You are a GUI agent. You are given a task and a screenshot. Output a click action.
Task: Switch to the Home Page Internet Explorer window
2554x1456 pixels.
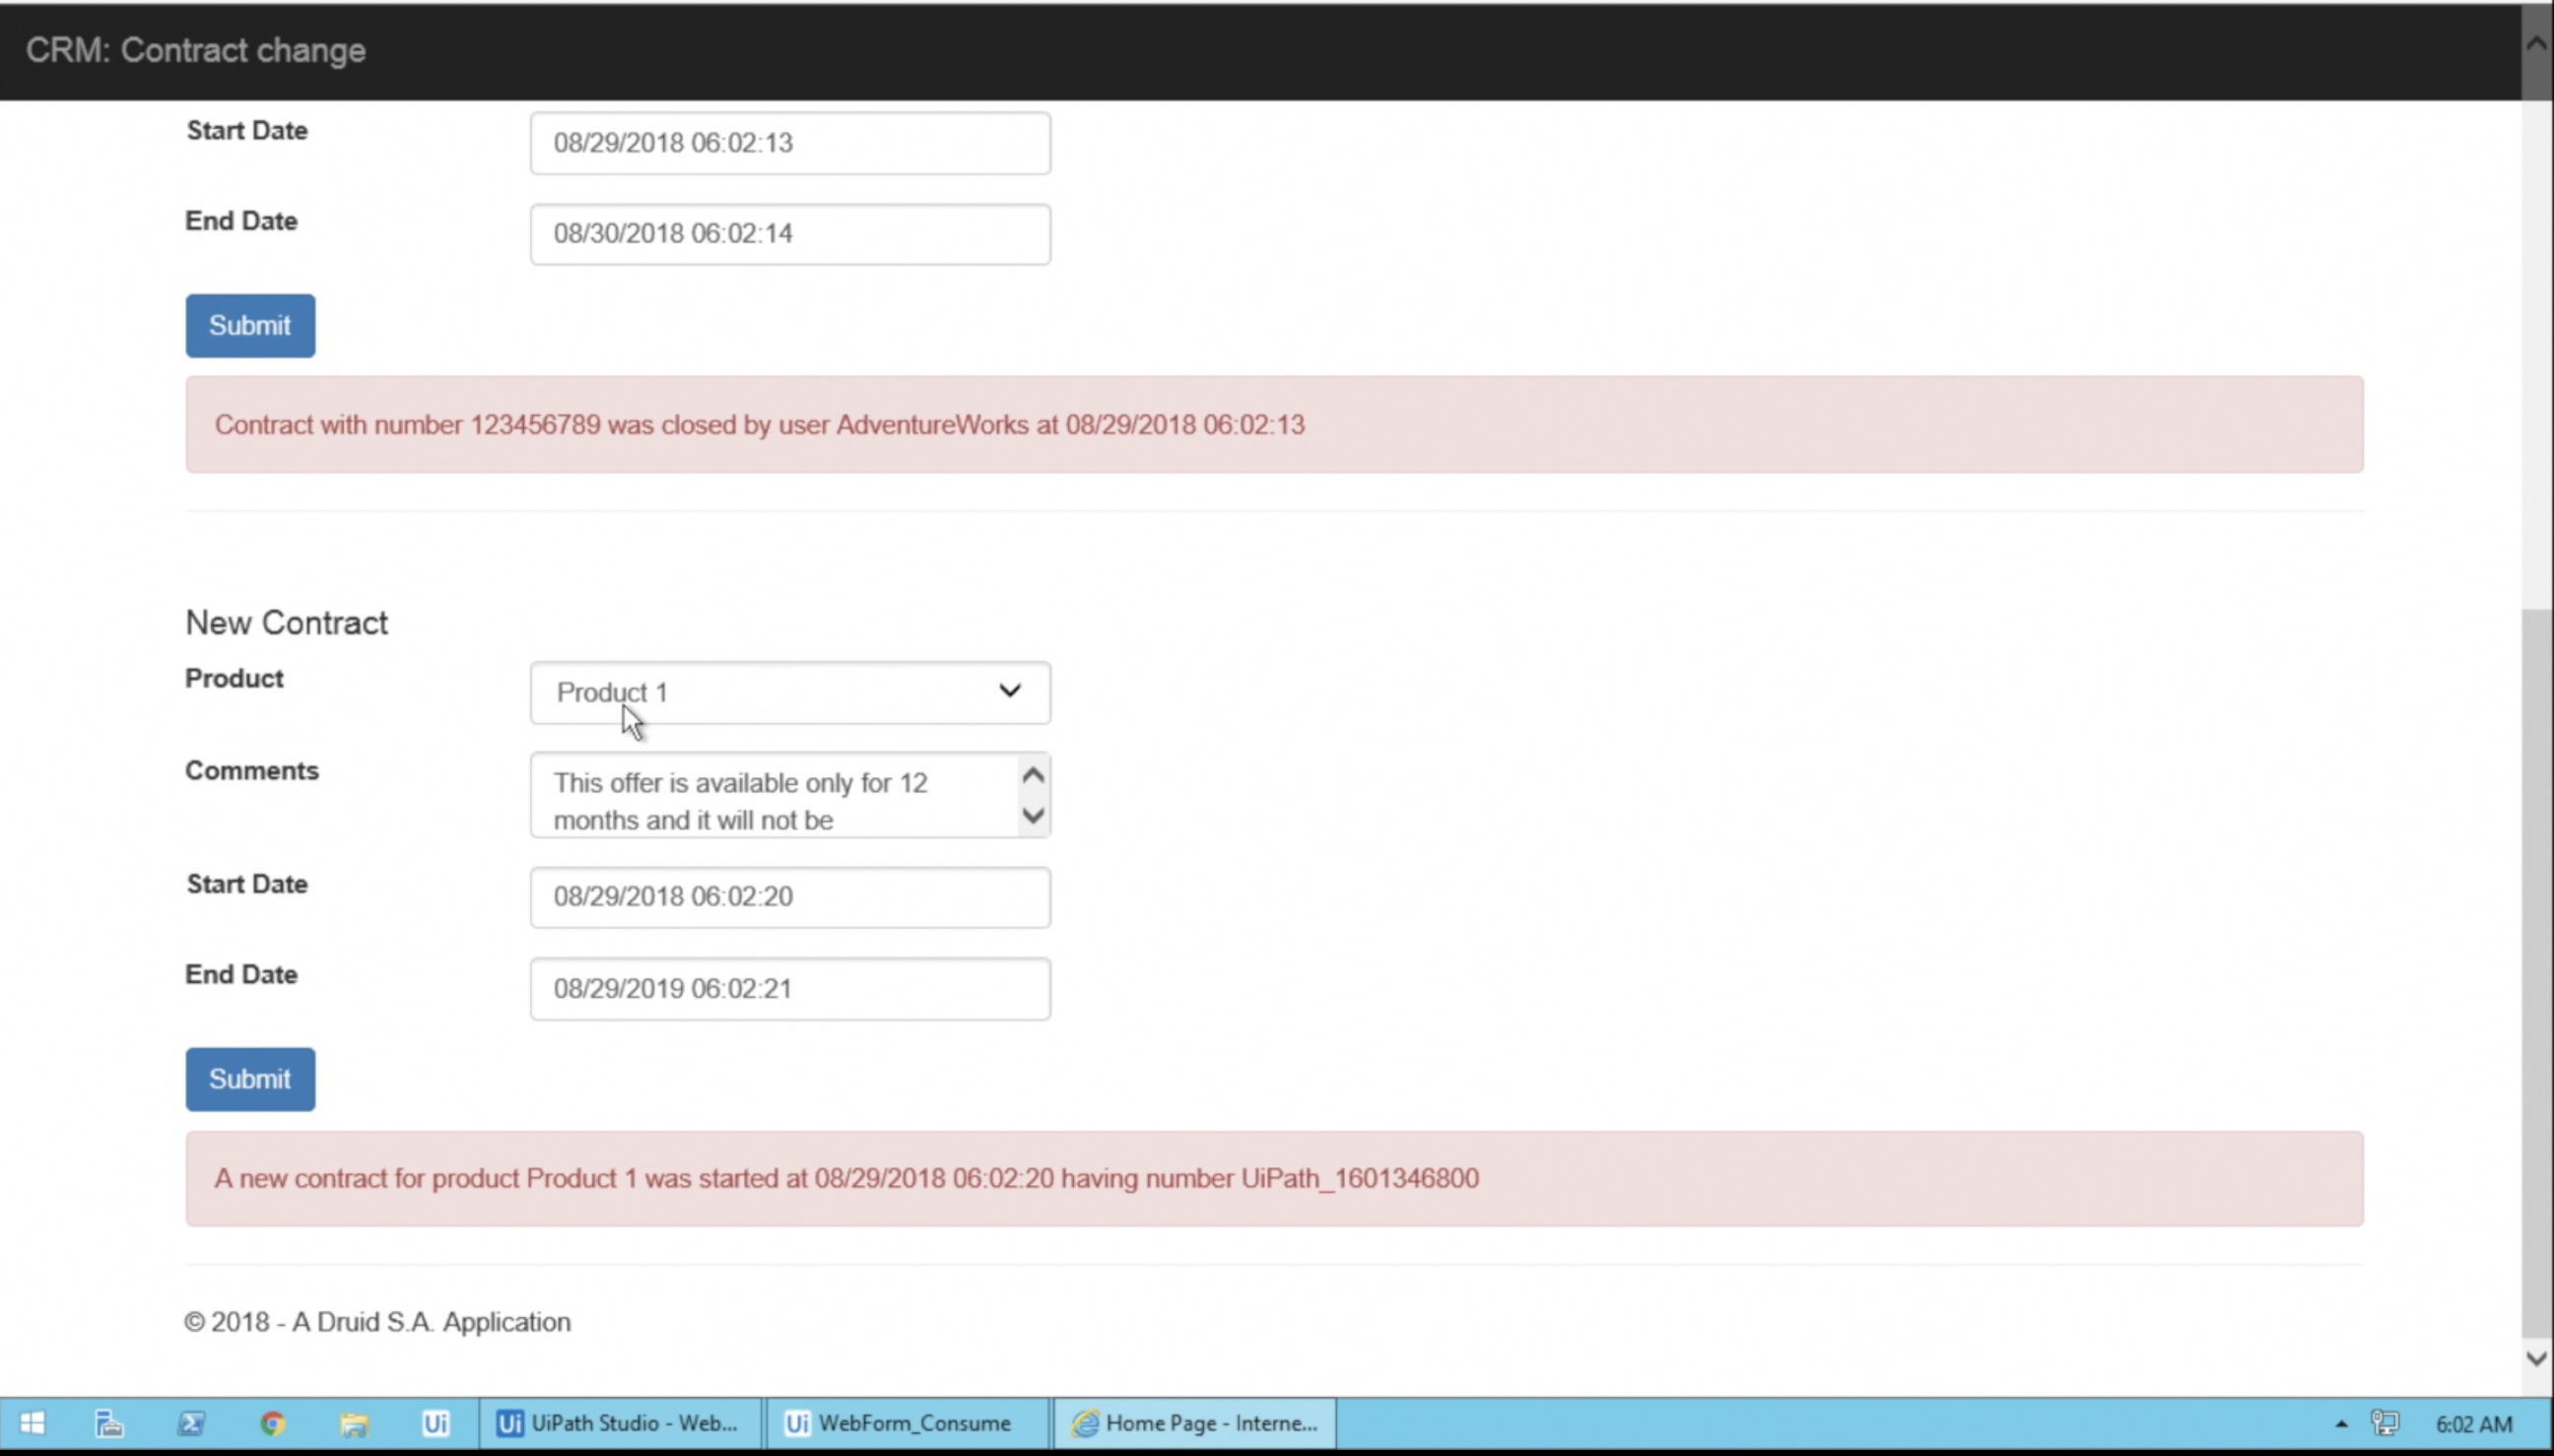point(1194,1422)
